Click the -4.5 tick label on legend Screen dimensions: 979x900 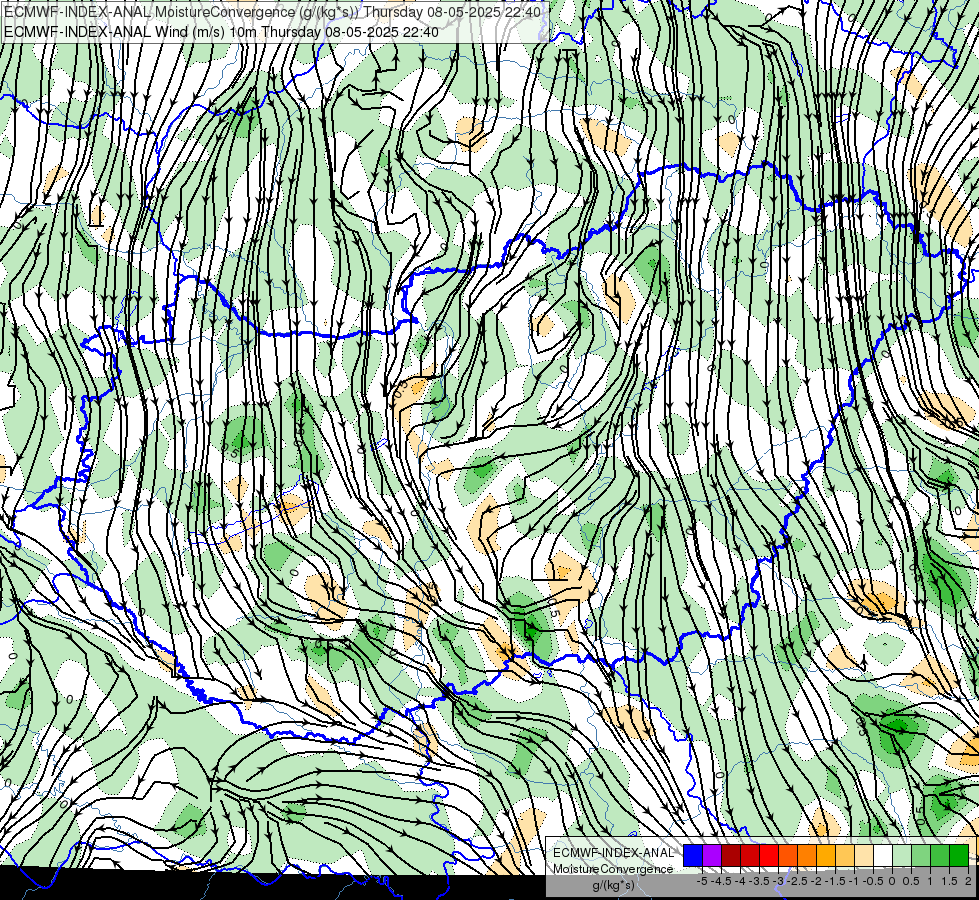(x=722, y=881)
